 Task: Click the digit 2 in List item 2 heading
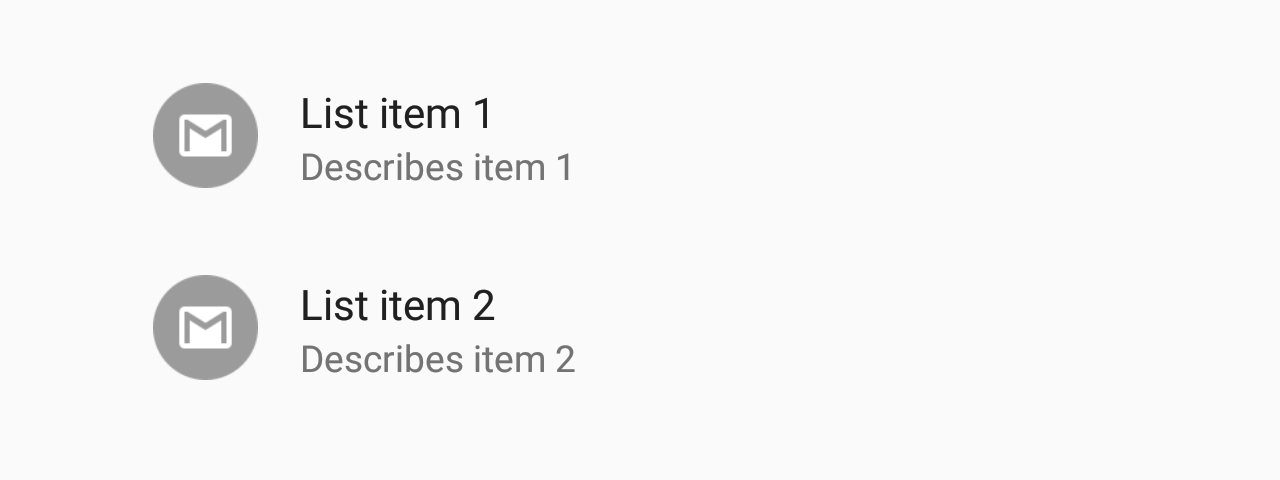pyautogui.click(x=483, y=306)
